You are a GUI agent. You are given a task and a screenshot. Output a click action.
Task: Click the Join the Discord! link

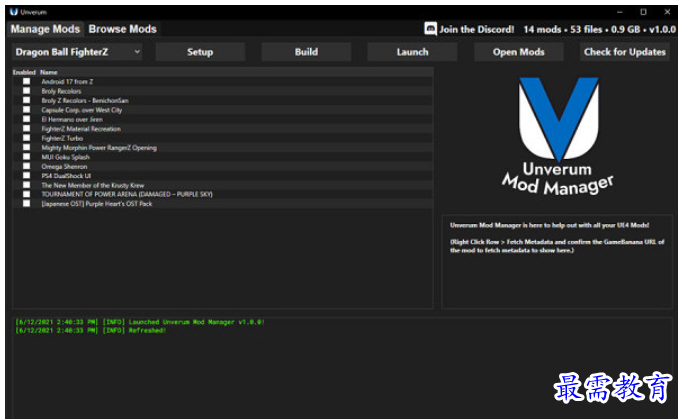point(477,29)
